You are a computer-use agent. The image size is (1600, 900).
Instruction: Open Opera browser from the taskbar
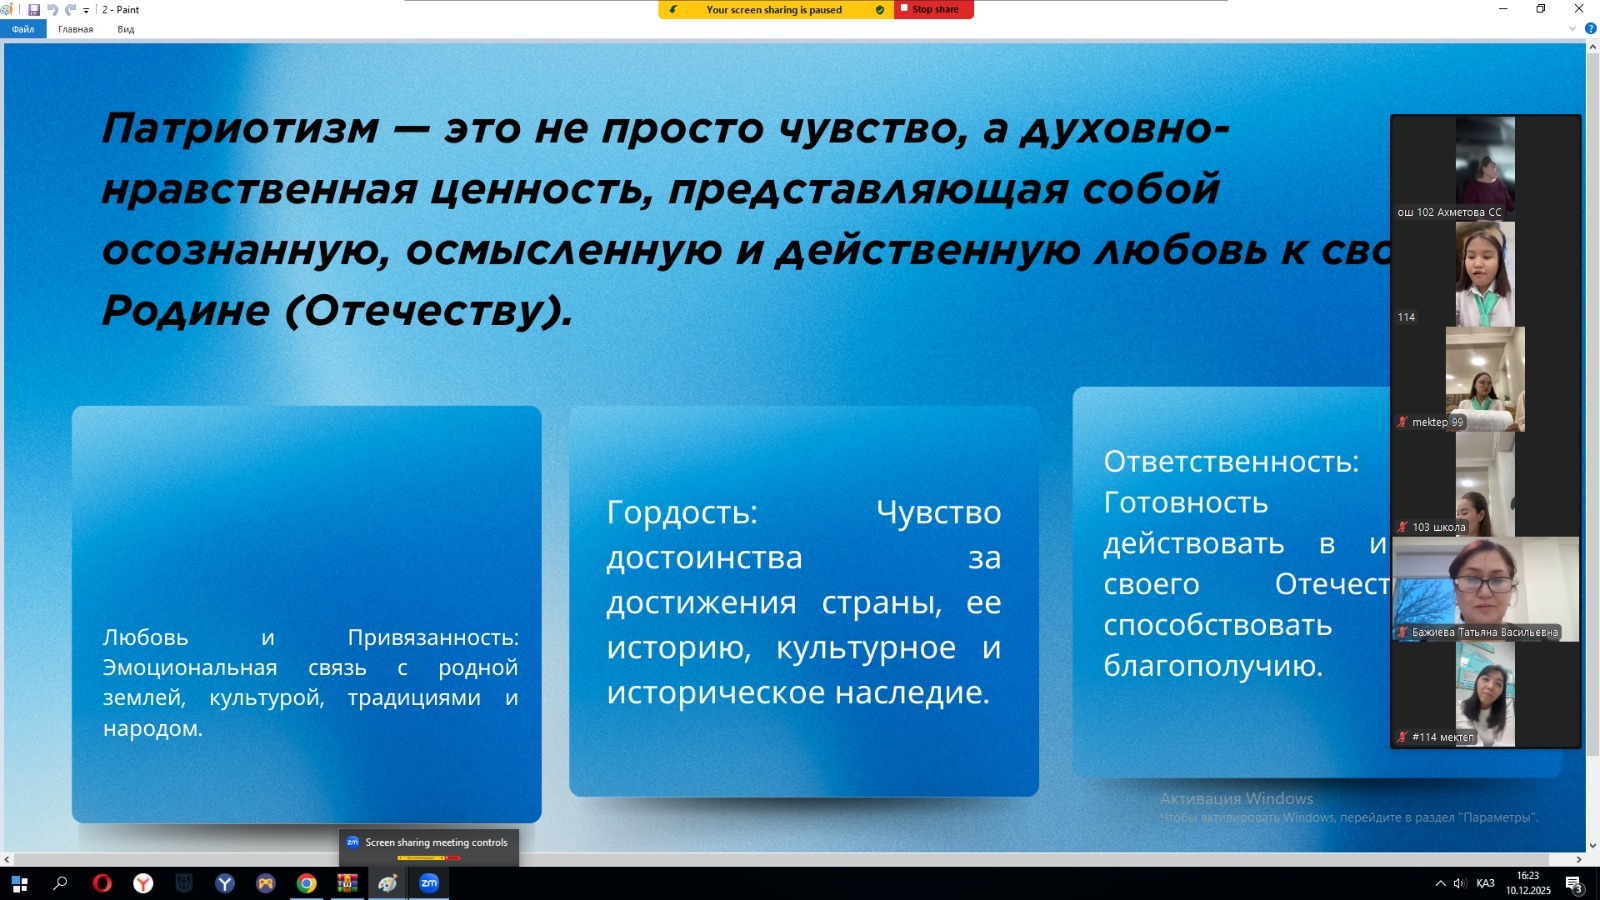(102, 883)
